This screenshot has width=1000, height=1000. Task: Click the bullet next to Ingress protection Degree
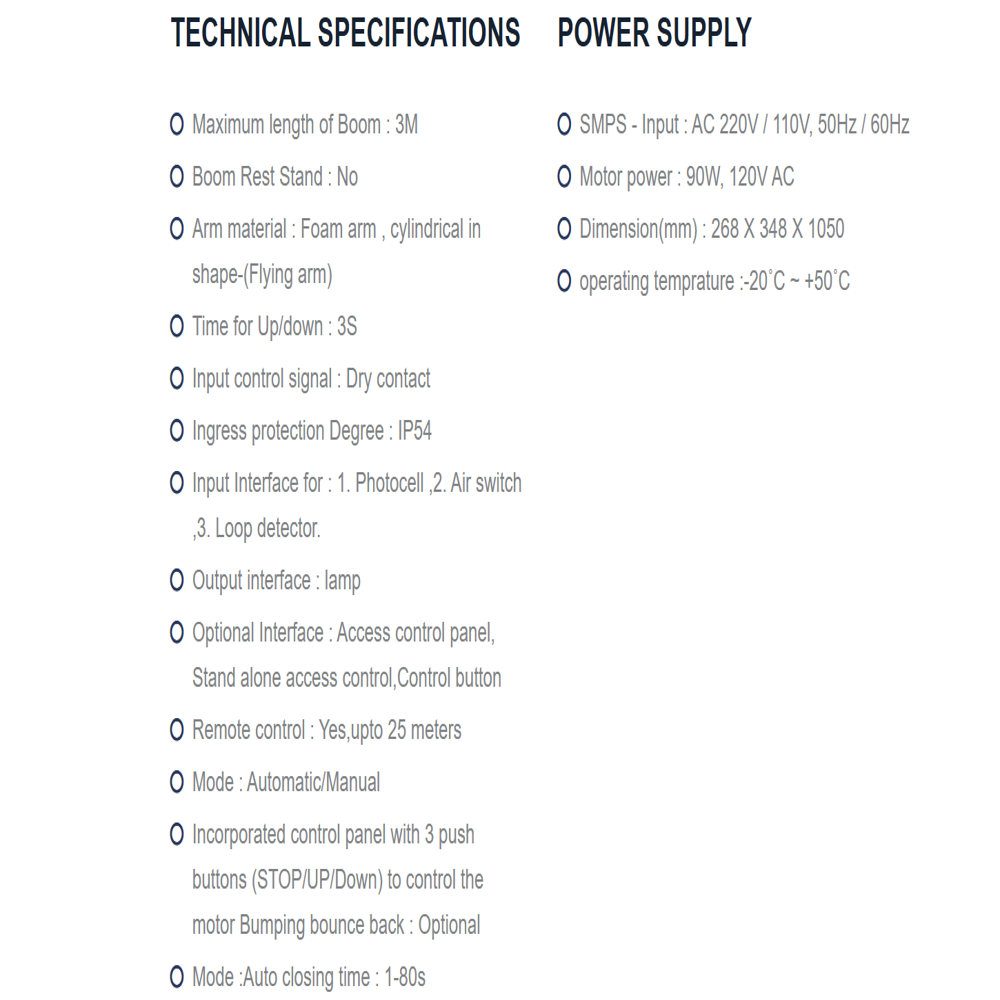[177, 430]
